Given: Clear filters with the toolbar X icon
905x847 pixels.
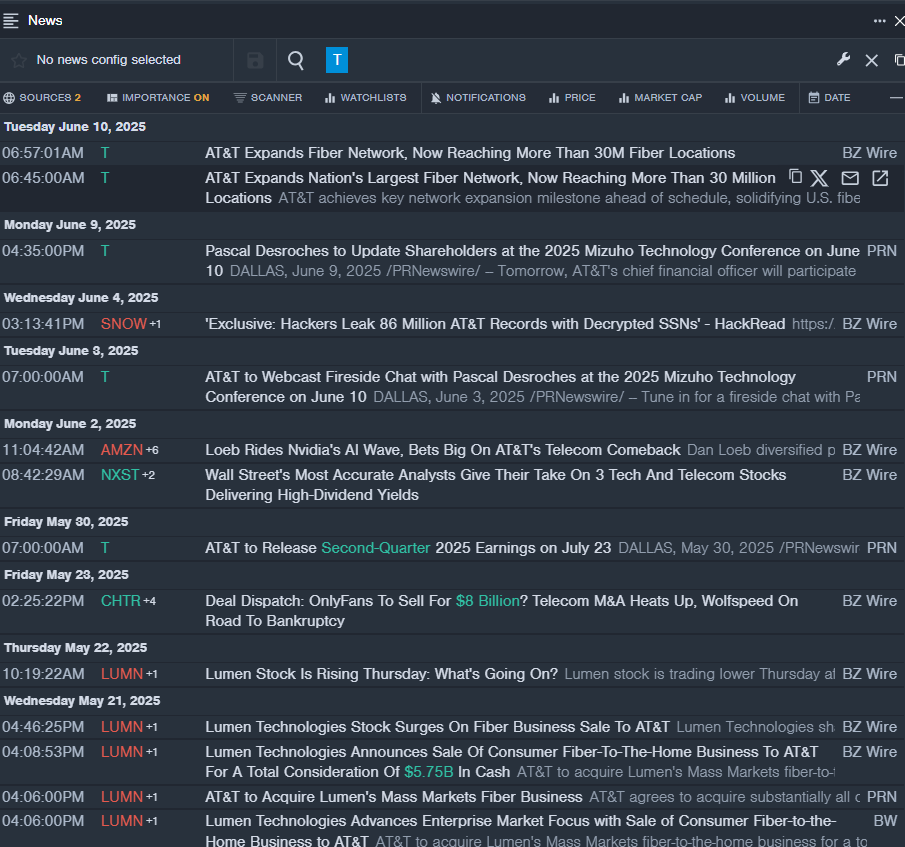Looking at the screenshot, I should point(872,60).
